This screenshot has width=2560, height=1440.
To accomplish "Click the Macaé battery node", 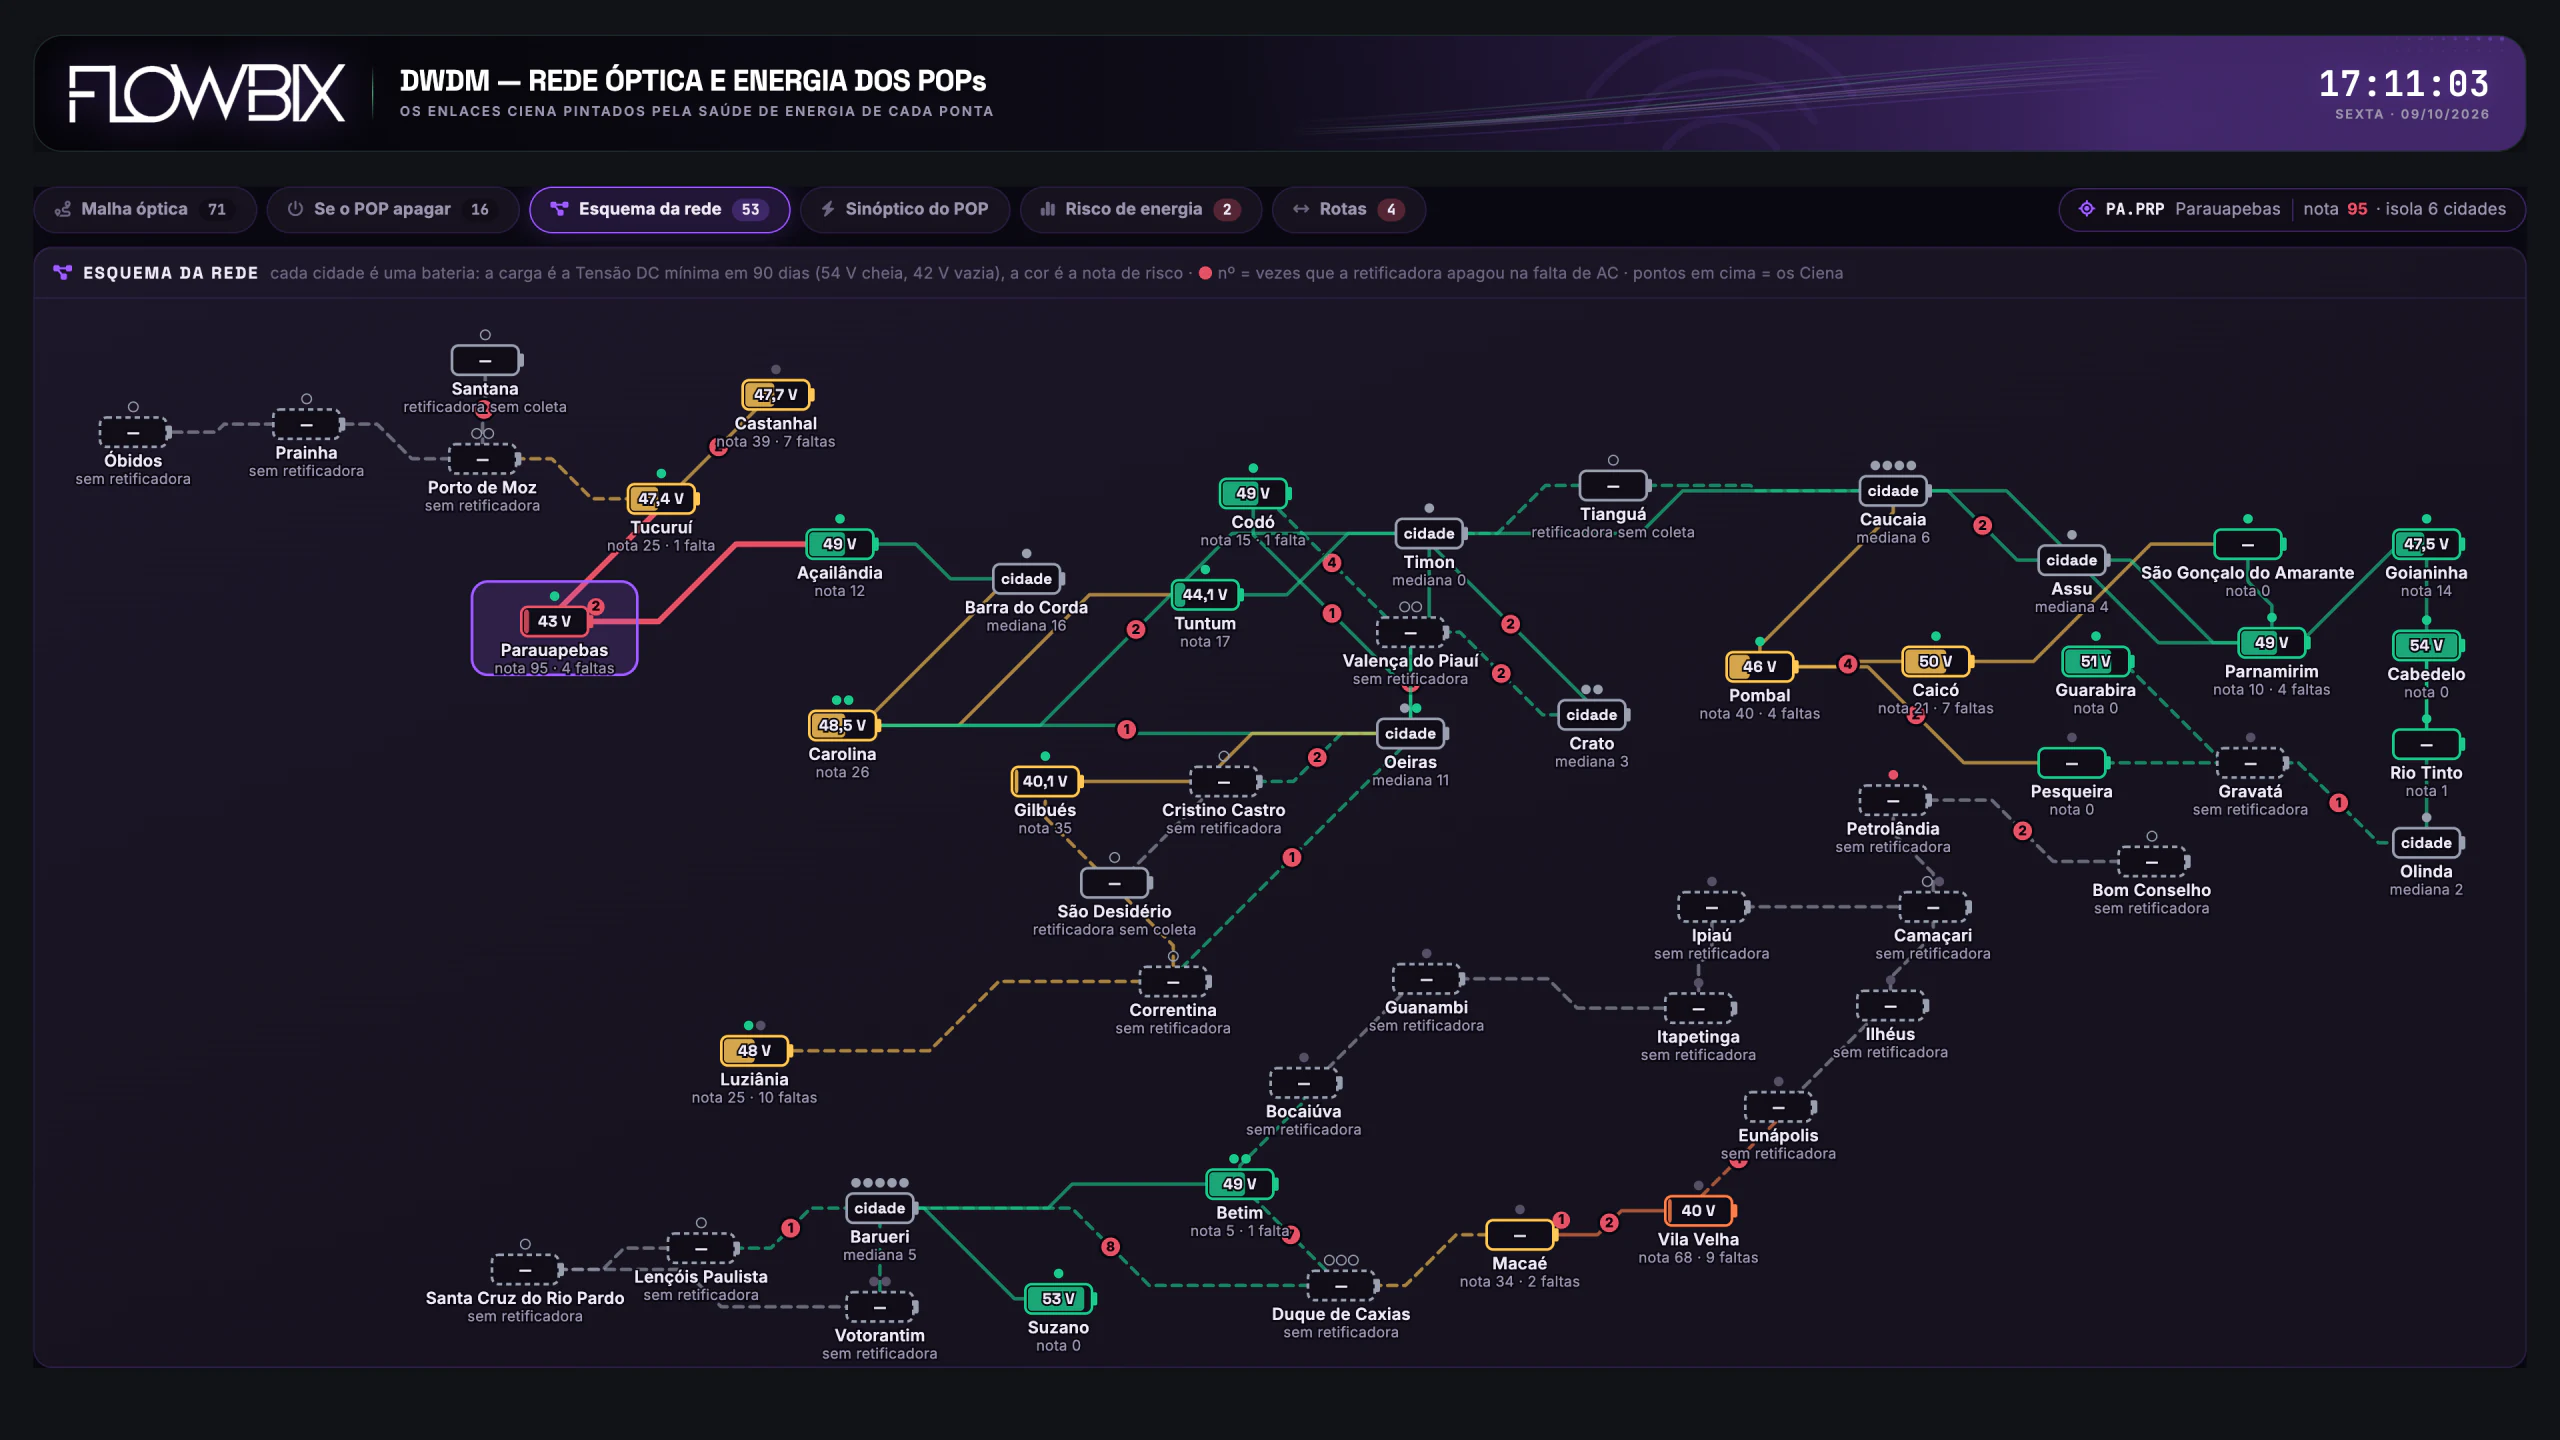I will (1520, 1235).
